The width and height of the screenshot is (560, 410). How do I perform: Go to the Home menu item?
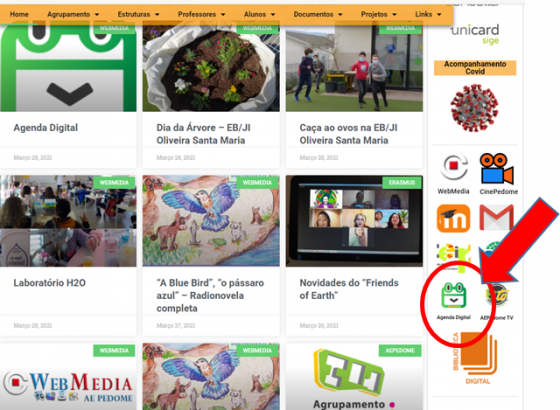(19, 14)
